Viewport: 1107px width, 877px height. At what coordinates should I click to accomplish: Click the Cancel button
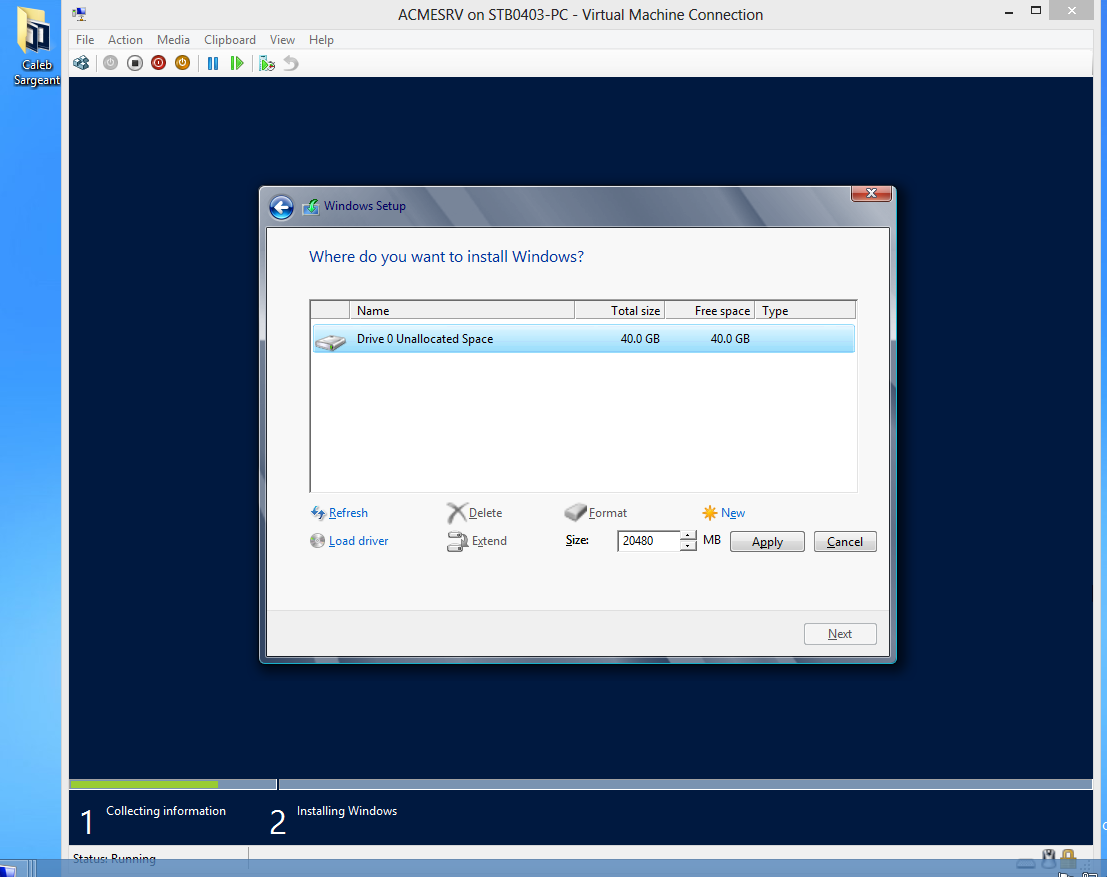(844, 542)
